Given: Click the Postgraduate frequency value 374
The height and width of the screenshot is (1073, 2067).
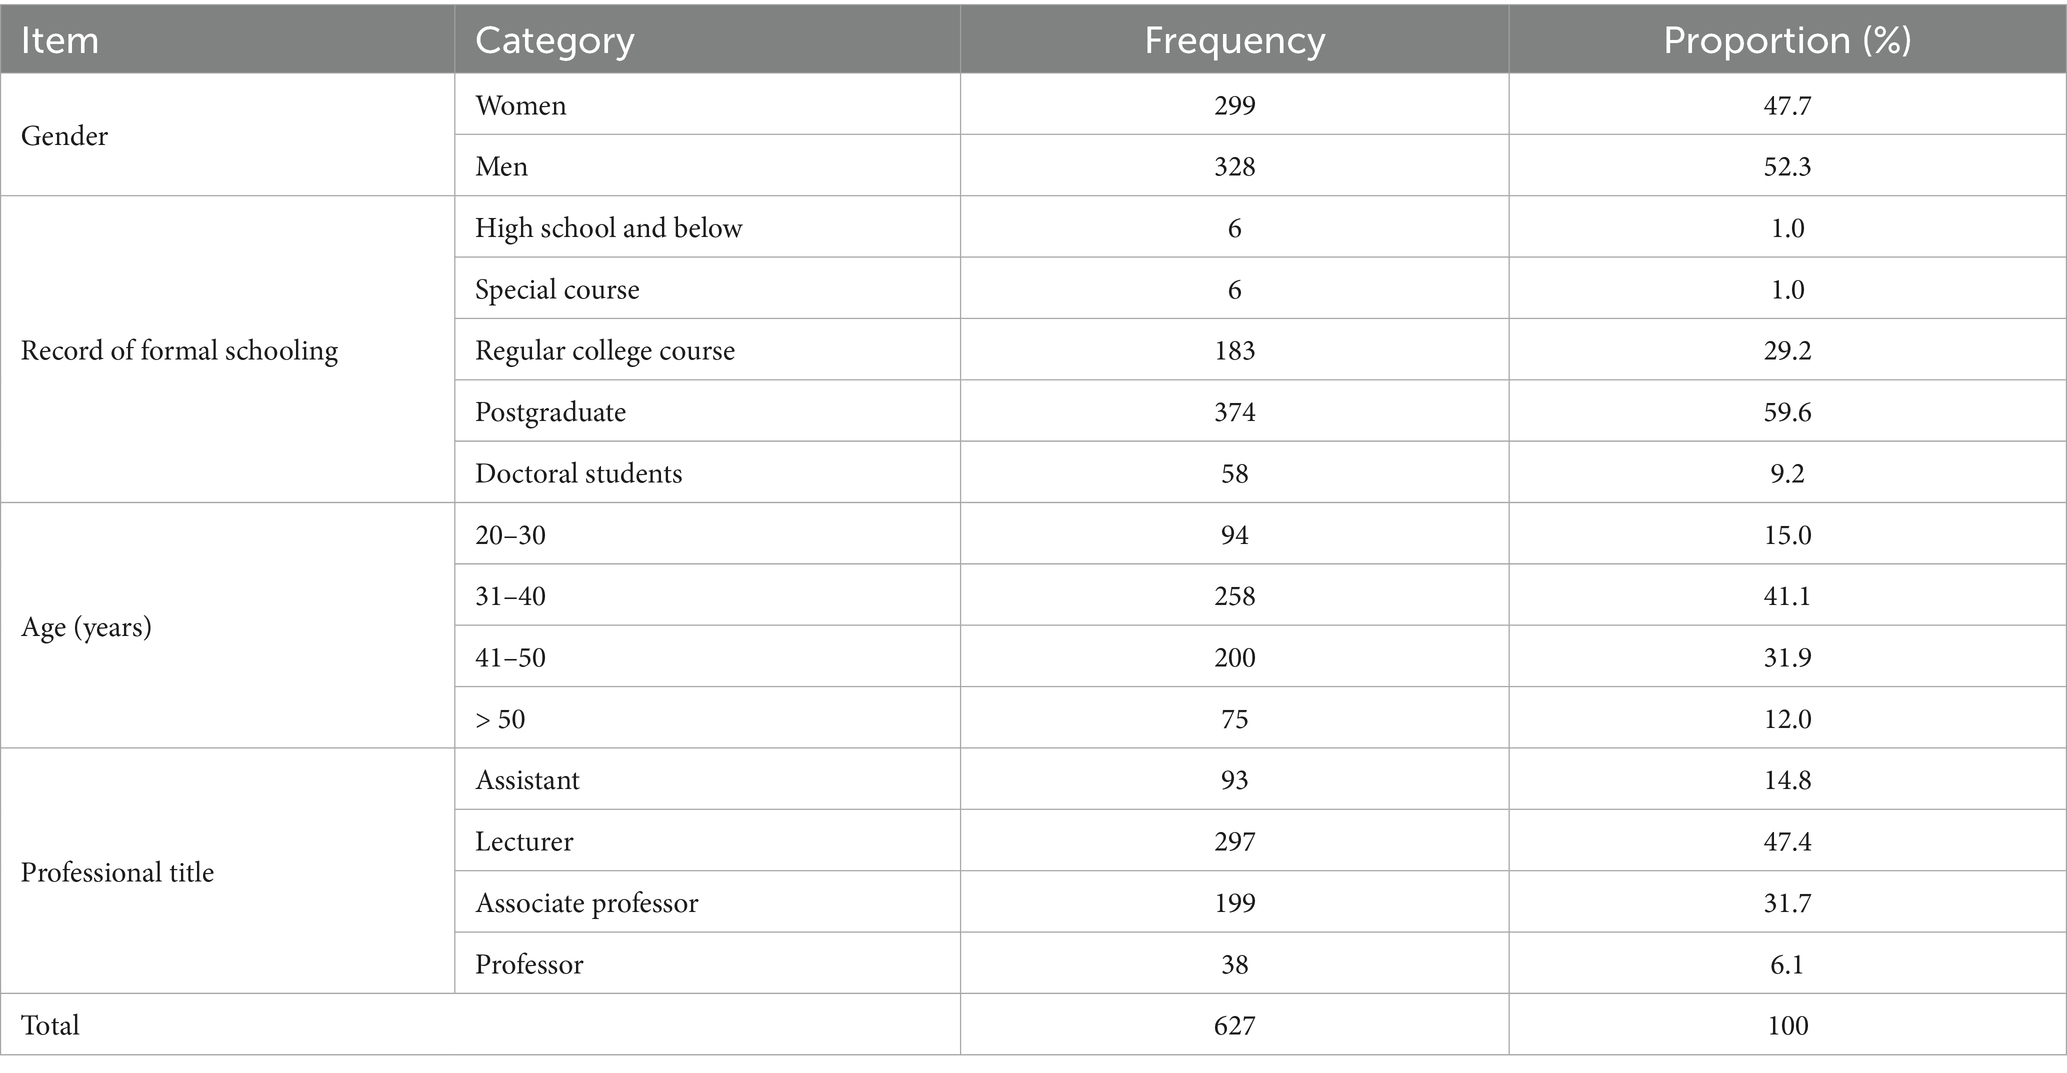Looking at the screenshot, I should point(1234,412).
